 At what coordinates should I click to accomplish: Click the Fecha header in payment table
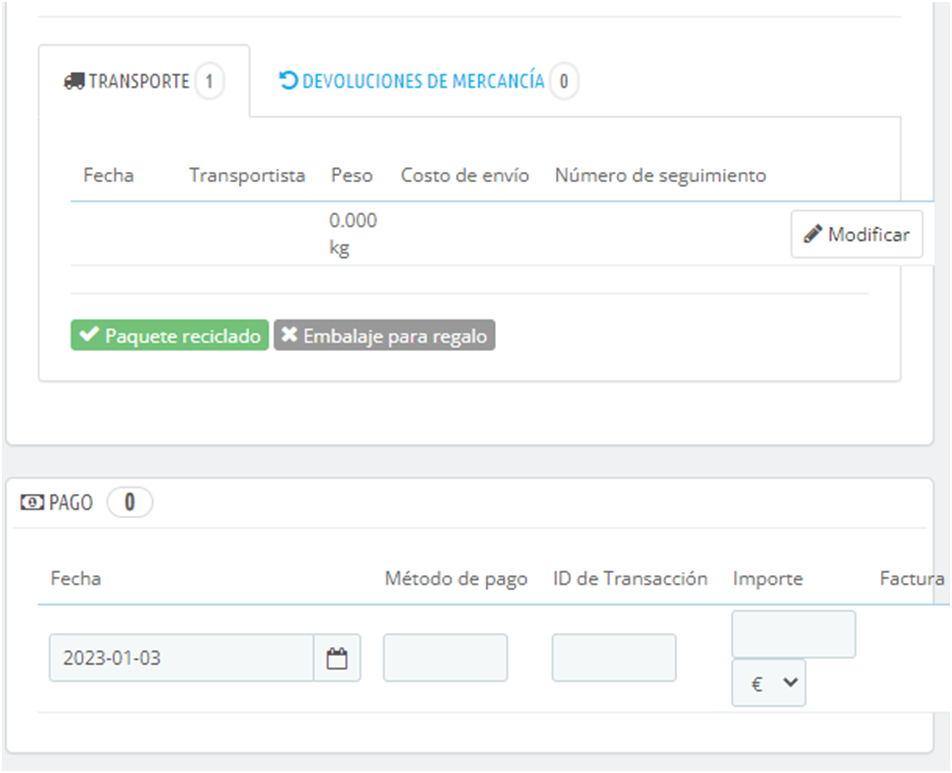pos(76,578)
